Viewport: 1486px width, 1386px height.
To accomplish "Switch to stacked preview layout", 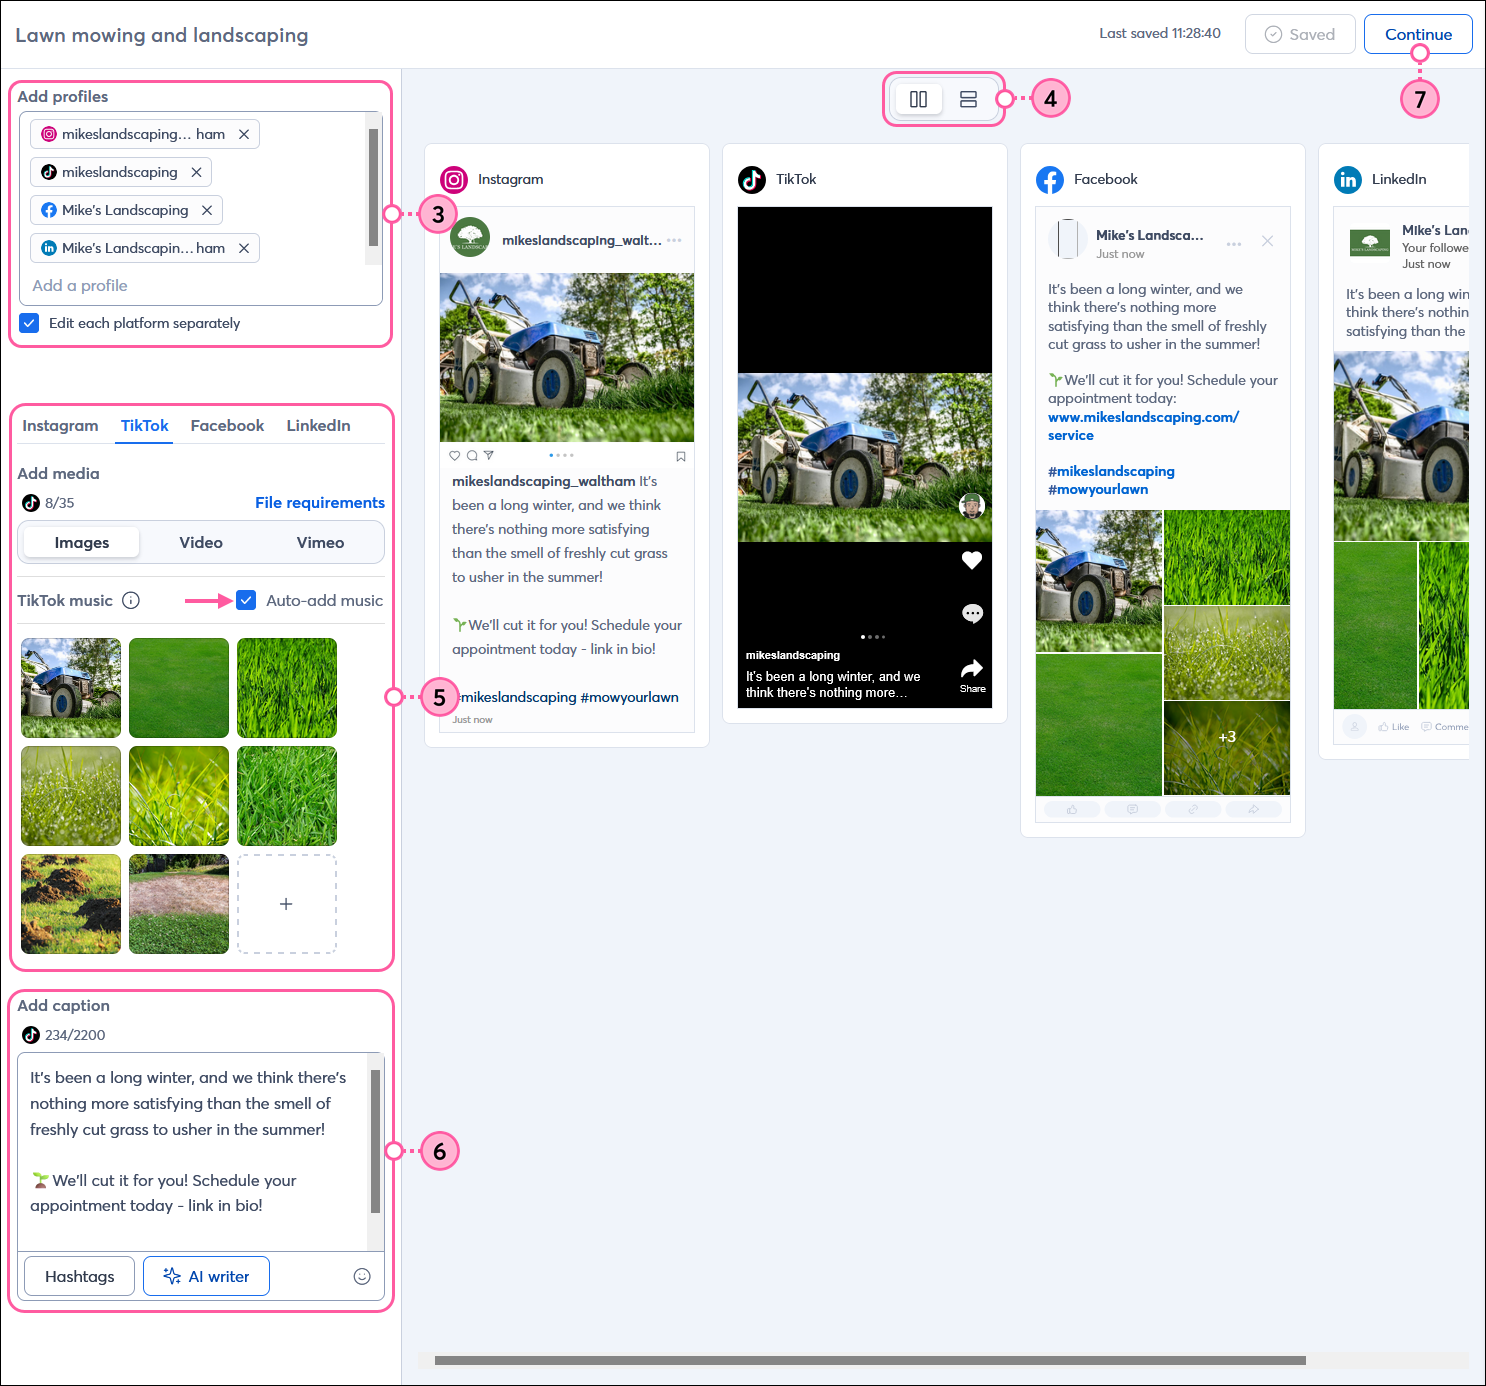I will 968,98.
